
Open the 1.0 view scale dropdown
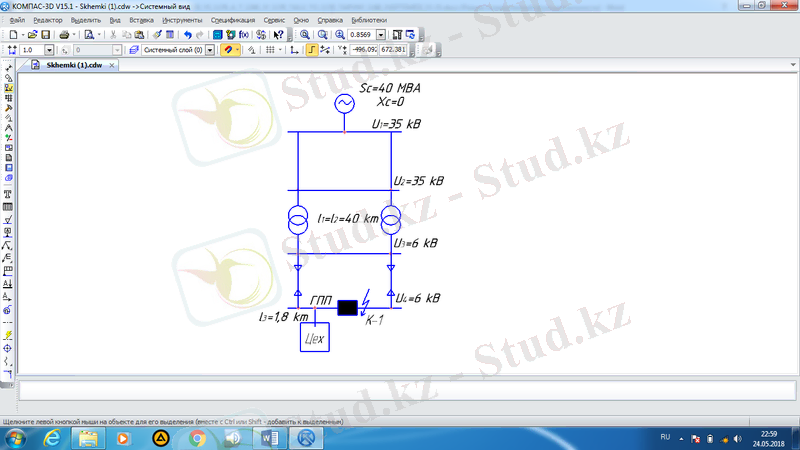click(50, 49)
